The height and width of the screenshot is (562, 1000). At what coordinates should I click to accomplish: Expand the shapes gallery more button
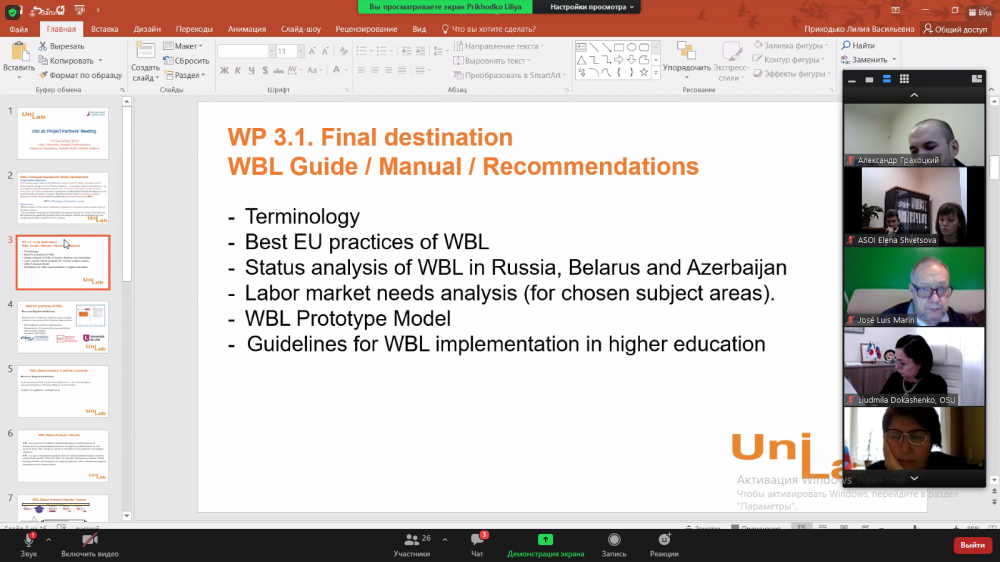click(x=656, y=73)
